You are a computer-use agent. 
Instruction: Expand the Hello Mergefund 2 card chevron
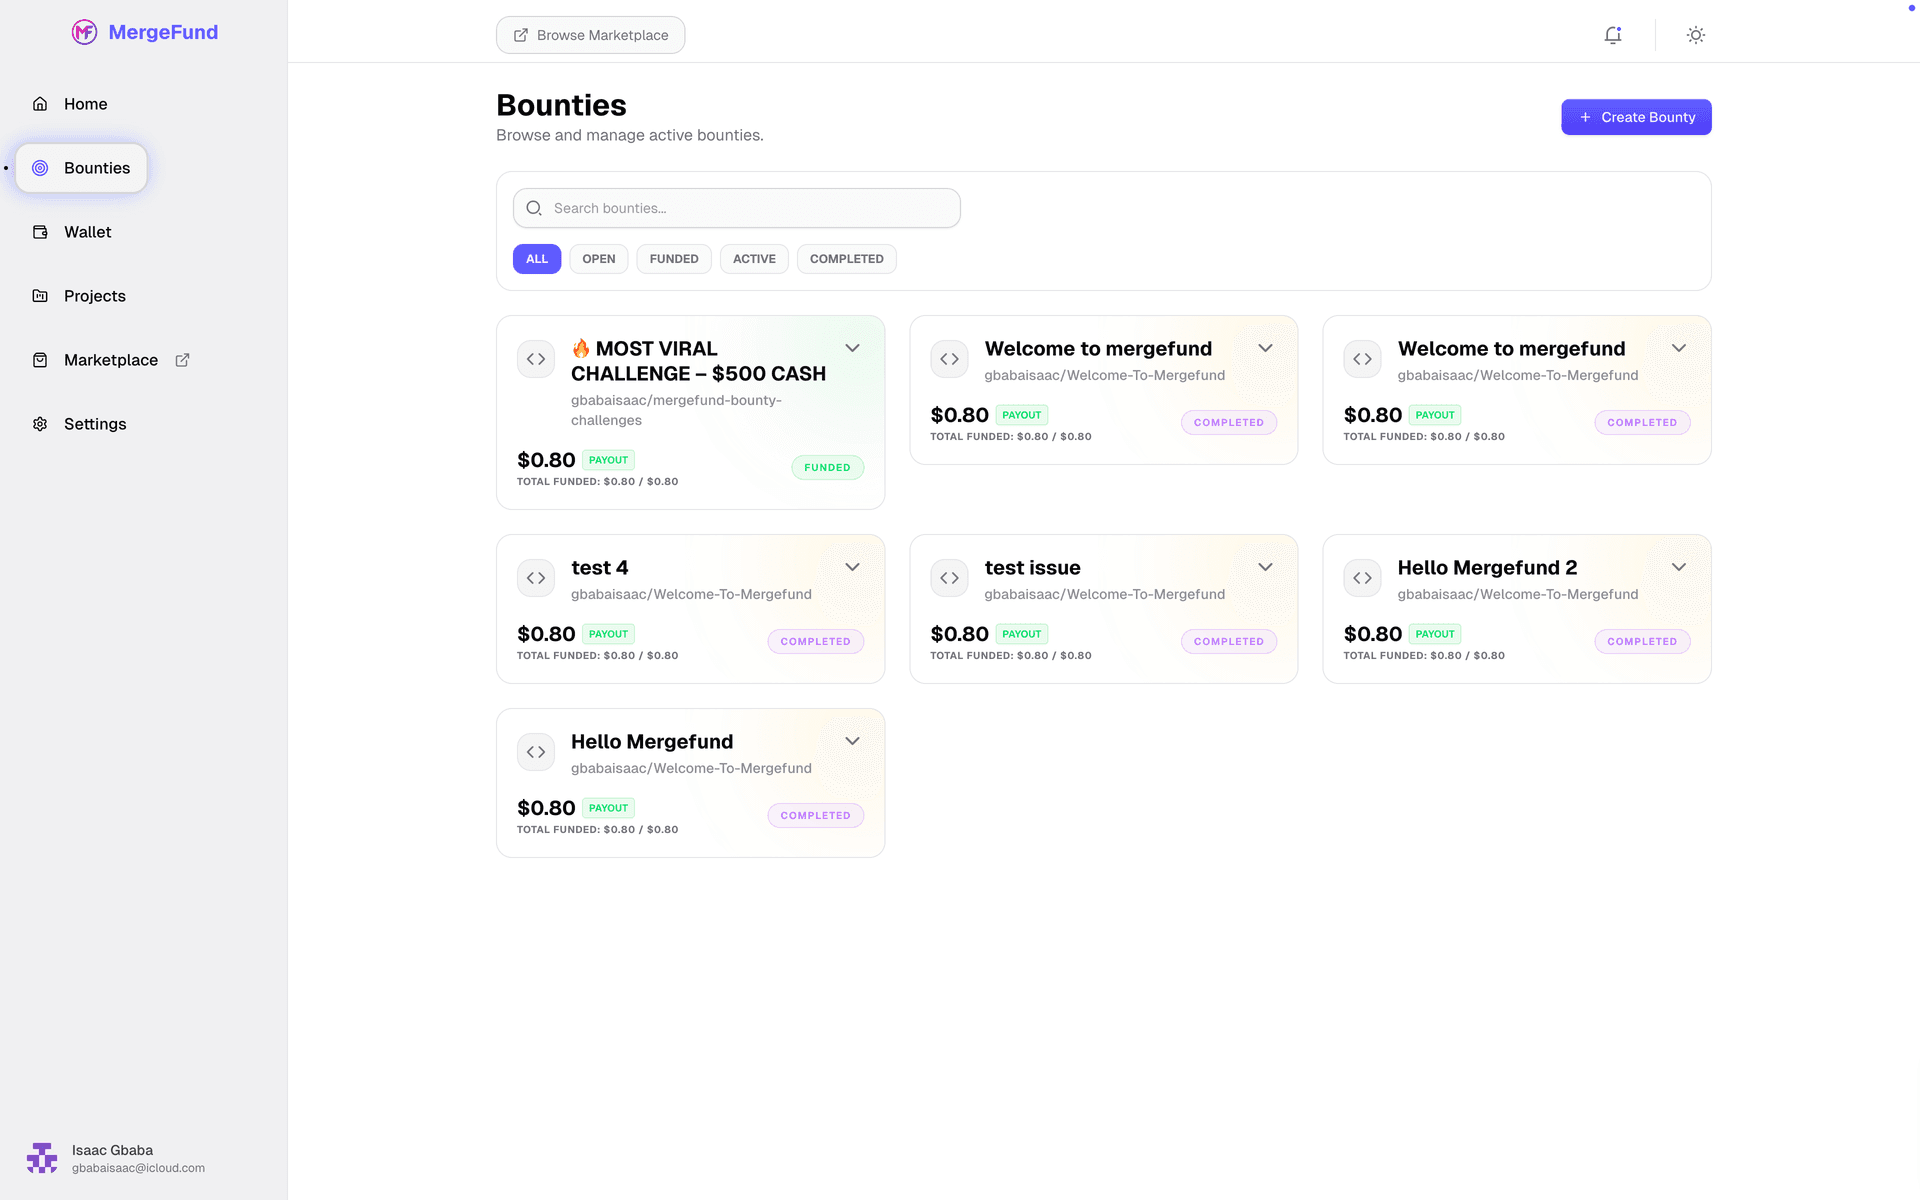point(1678,566)
